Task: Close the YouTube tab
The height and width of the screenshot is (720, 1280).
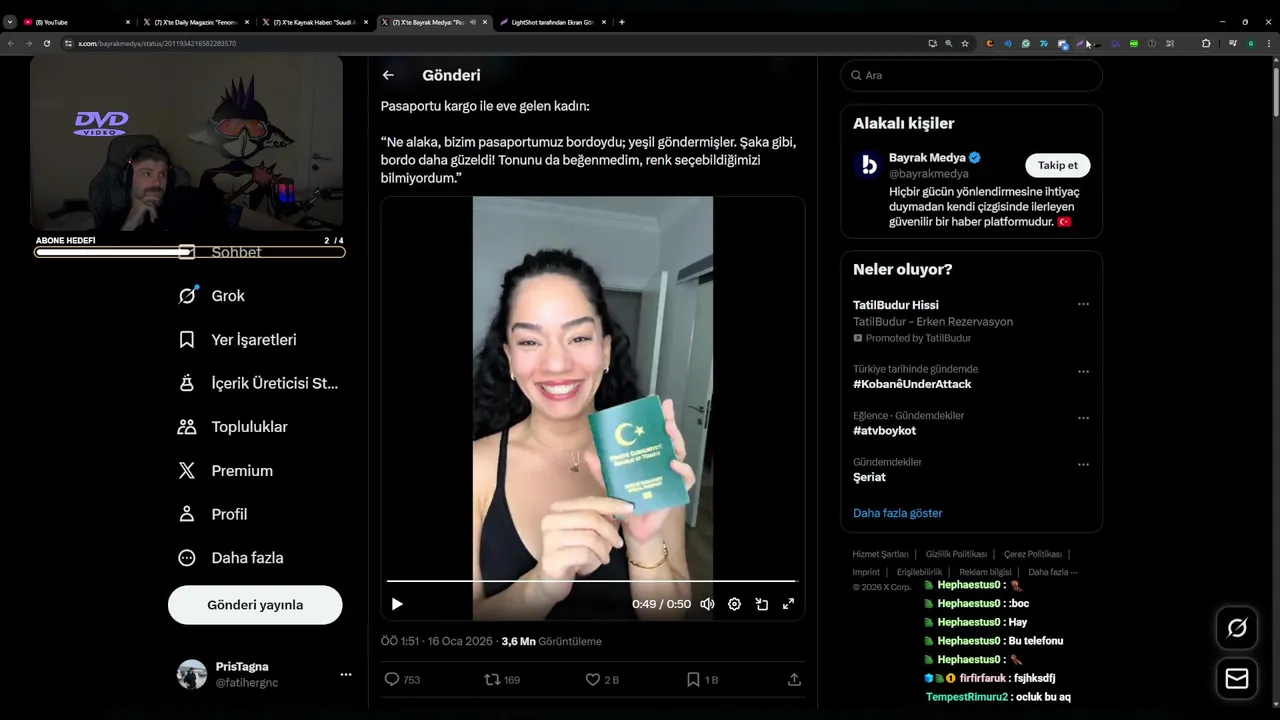Action: [128, 22]
